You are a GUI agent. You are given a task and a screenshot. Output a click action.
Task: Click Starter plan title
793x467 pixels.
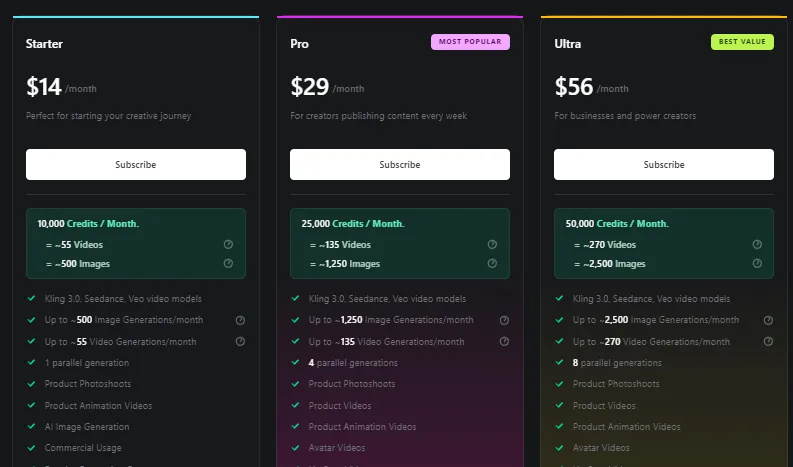pos(45,44)
